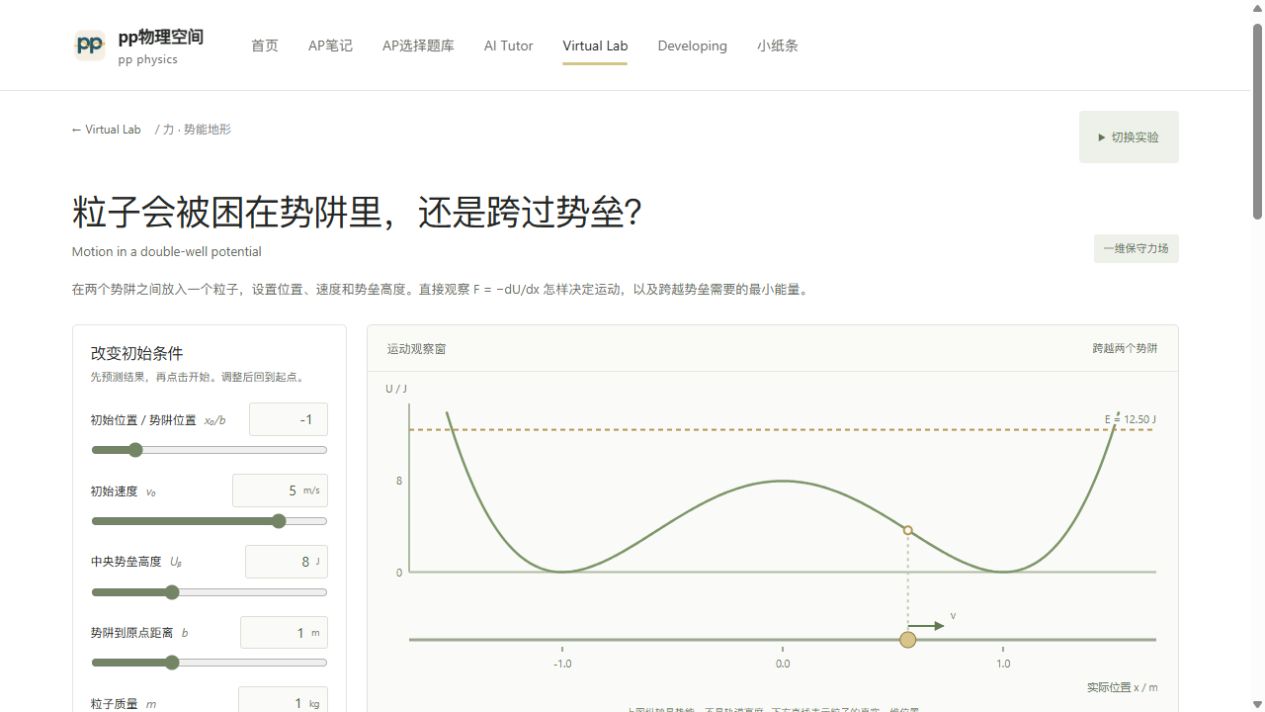The height and width of the screenshot is (712, 1265).
Task: Click the 初始位置 slider handle
Action: click(135, 450)
